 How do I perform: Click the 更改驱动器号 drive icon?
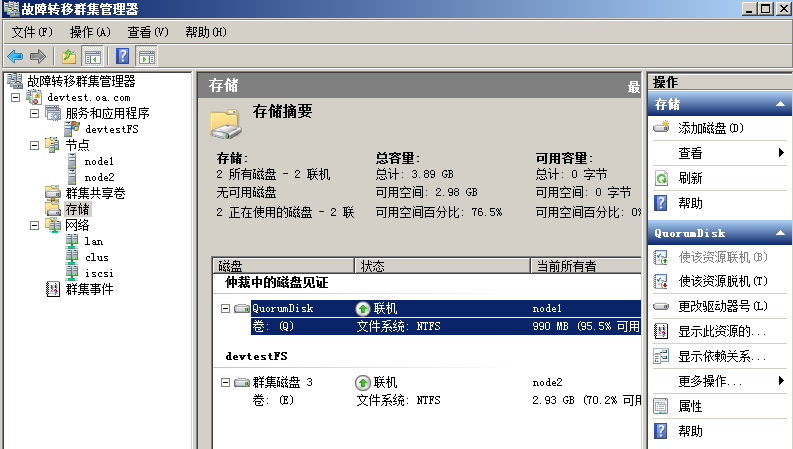coord(661,306)
